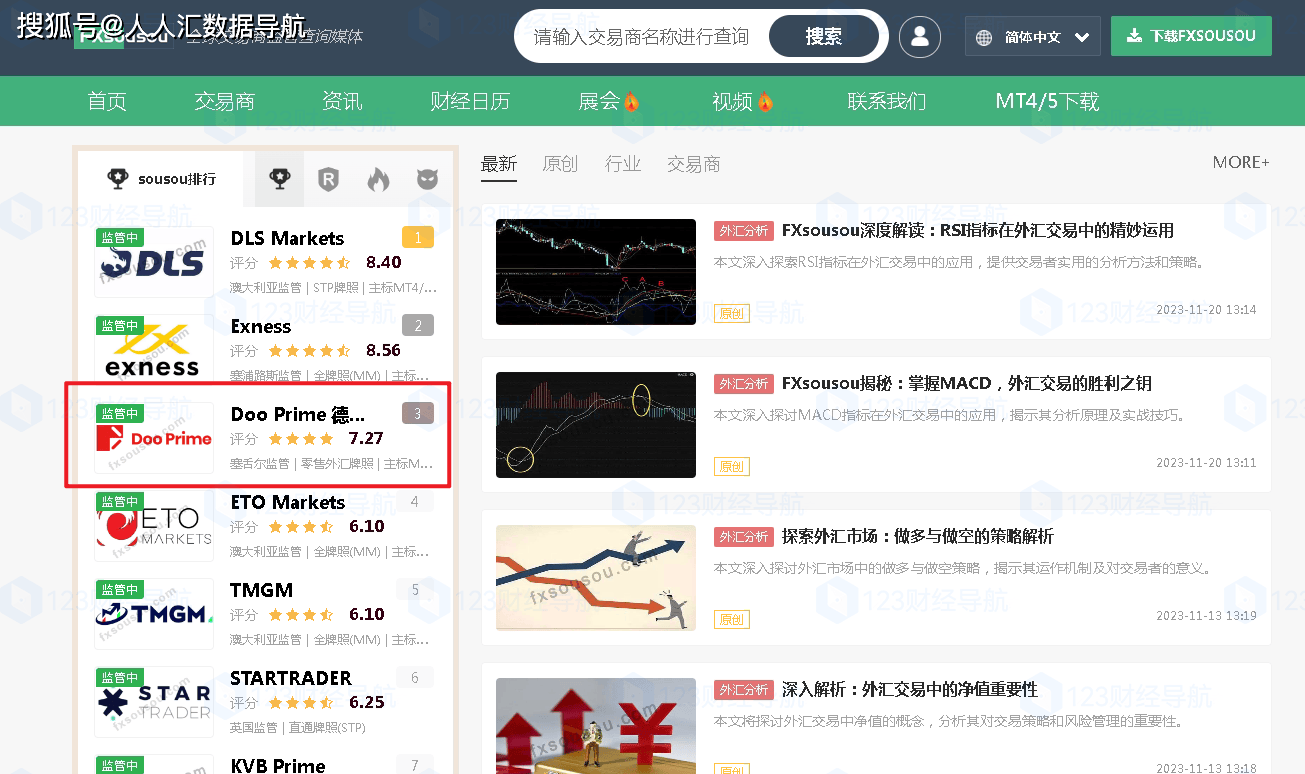Select the flame icon ranking tab
Image resolution: width=1305 pixels, height=774 pixels.
click(378, 180)
